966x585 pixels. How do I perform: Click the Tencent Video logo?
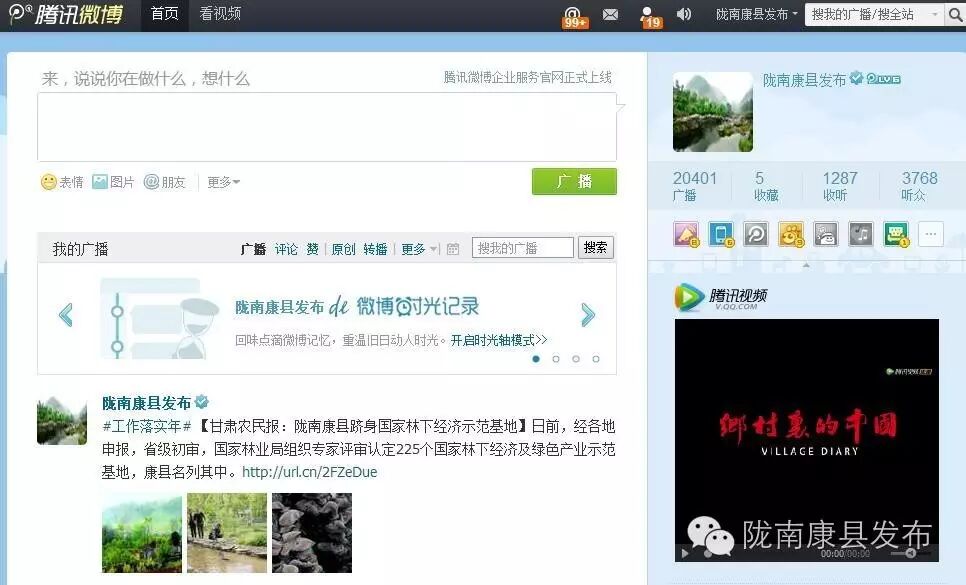point(721,297)
